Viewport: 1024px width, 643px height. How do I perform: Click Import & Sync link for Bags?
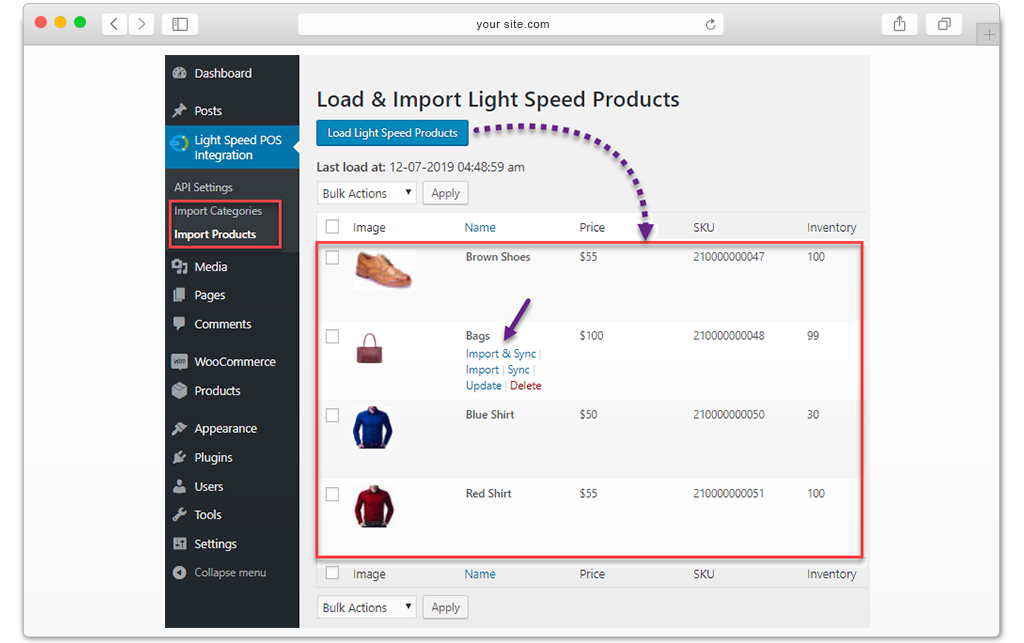500,354
